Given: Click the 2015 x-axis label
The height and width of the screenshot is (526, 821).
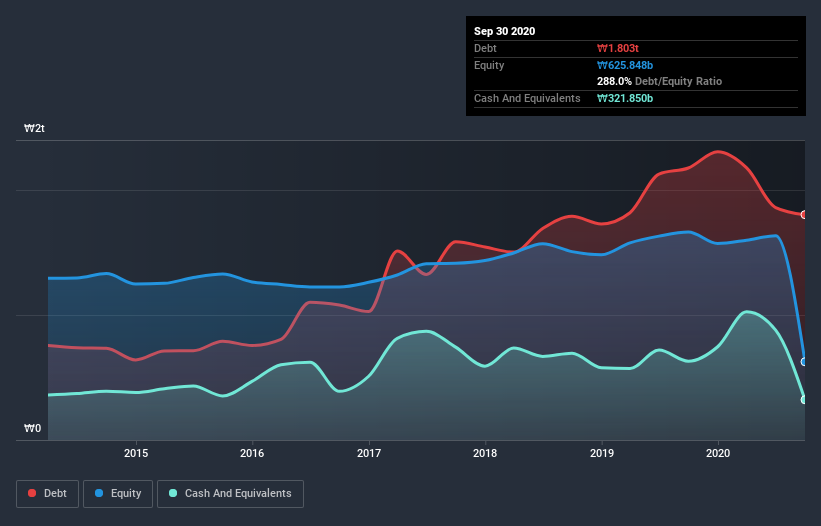Looking at the screenshot, I should coord(136,453).
